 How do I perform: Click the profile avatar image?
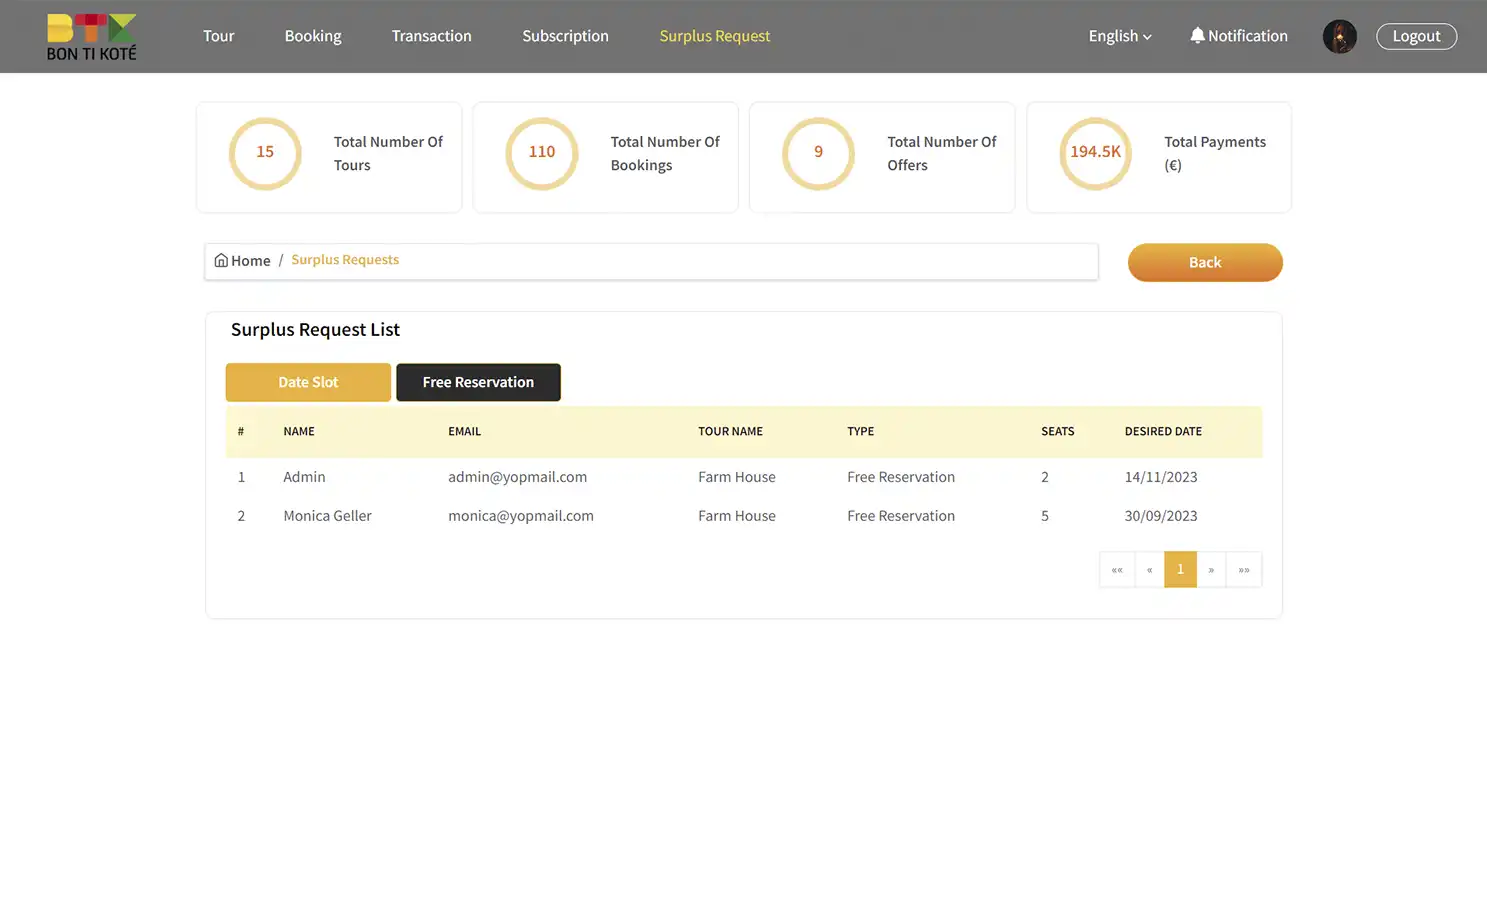coord(1339,36)
